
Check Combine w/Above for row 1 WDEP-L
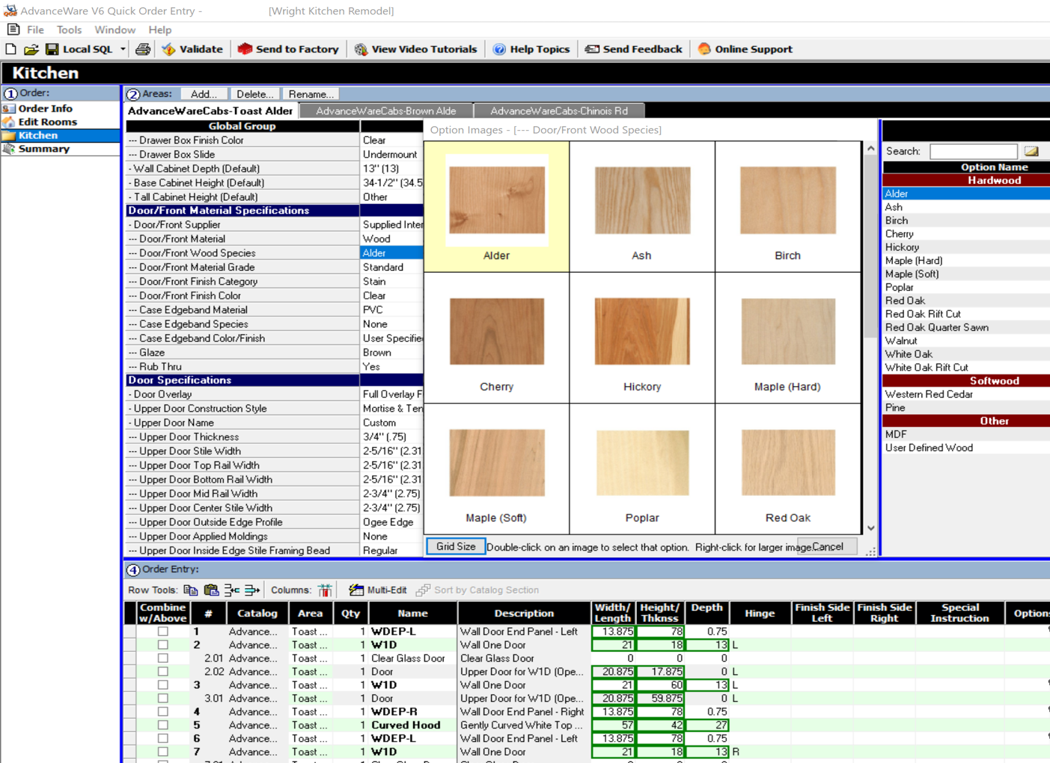click(163, 632)
